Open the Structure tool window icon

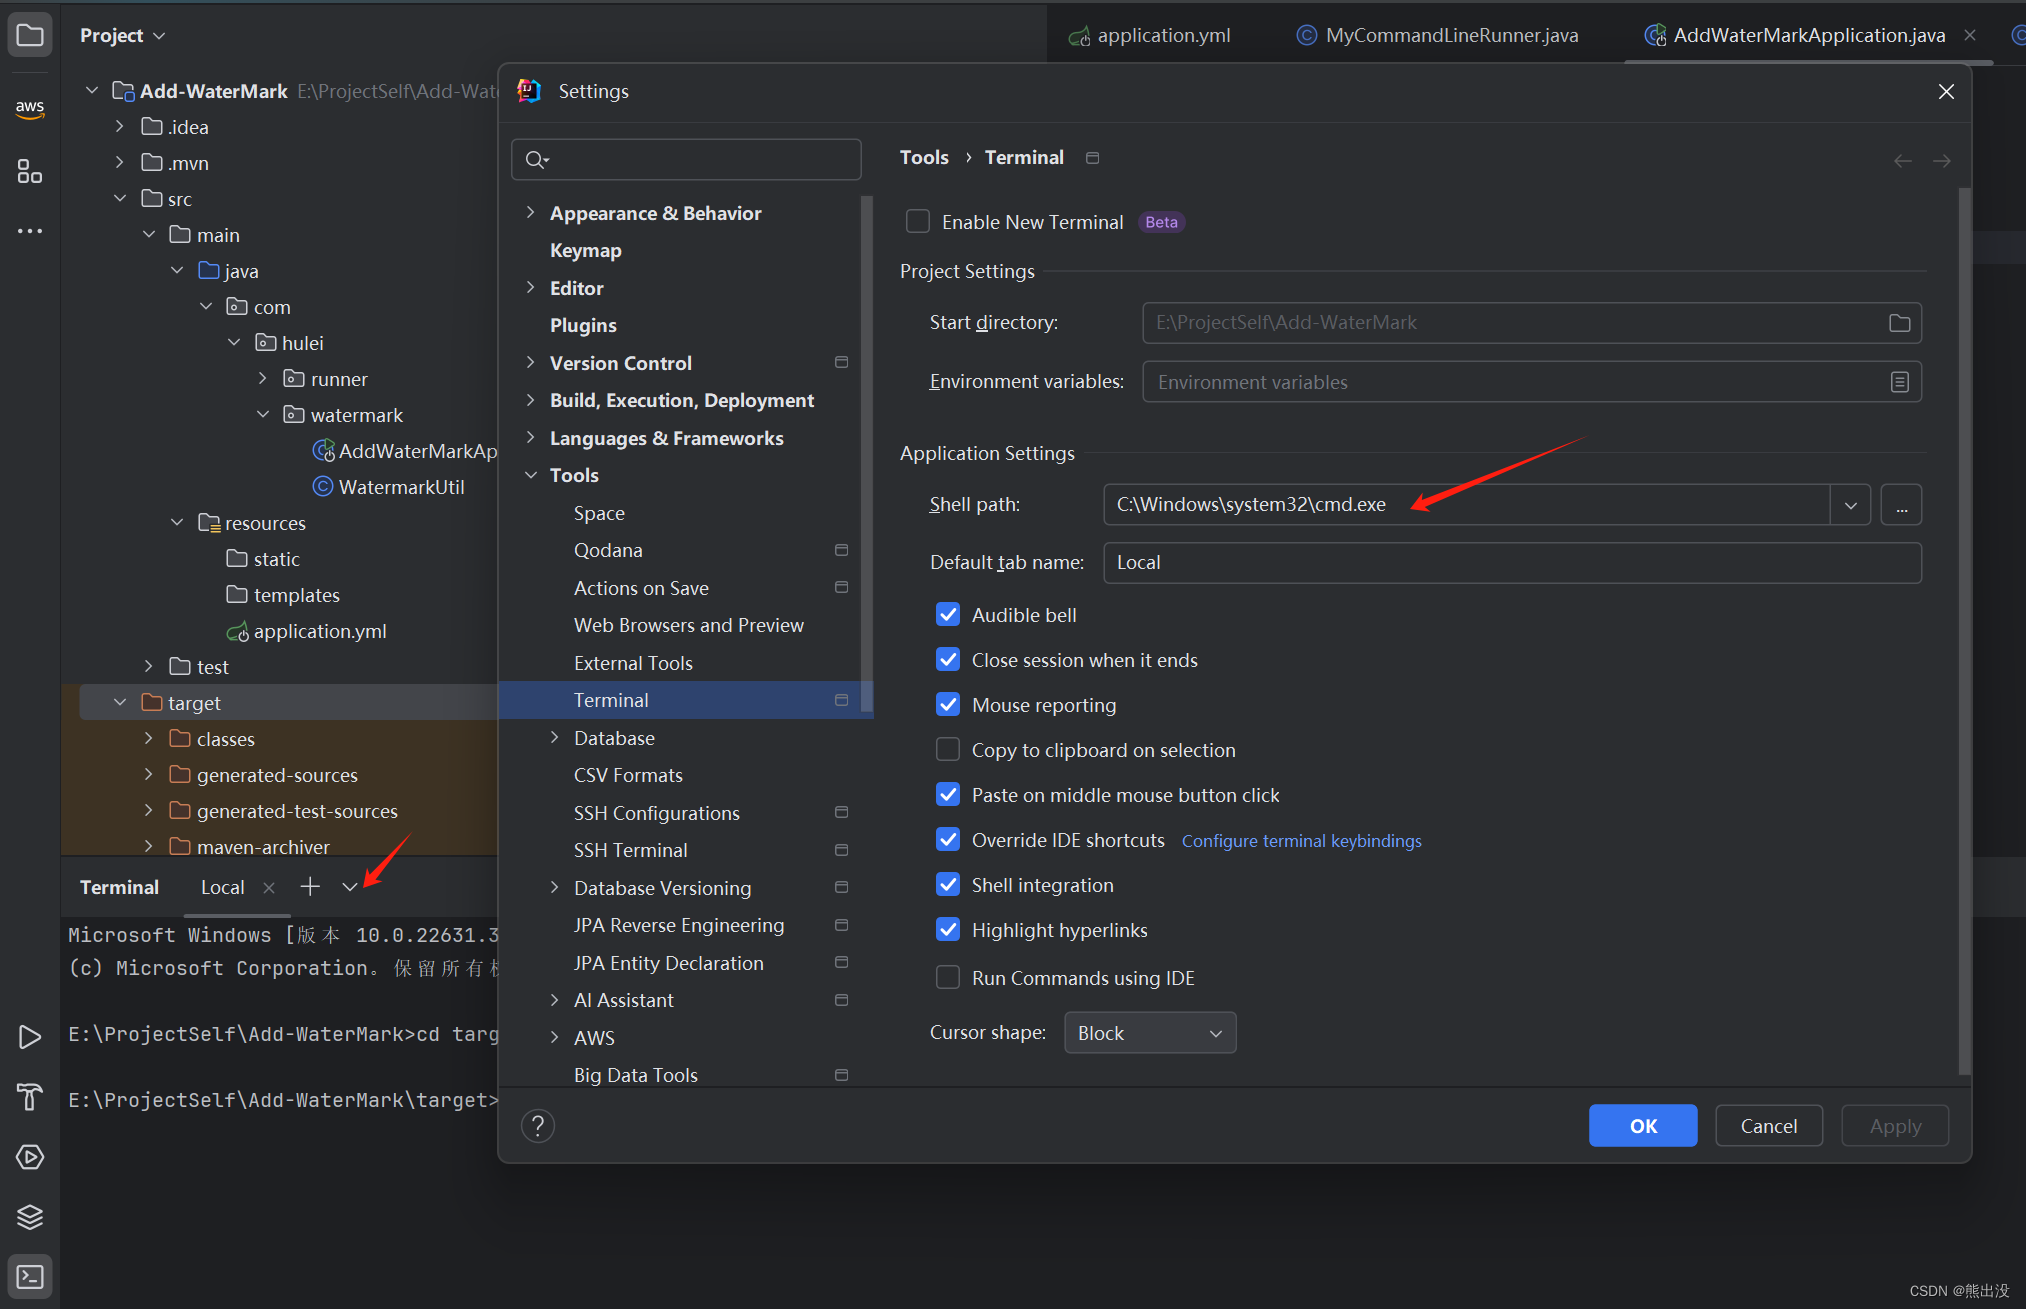point(30,172)
